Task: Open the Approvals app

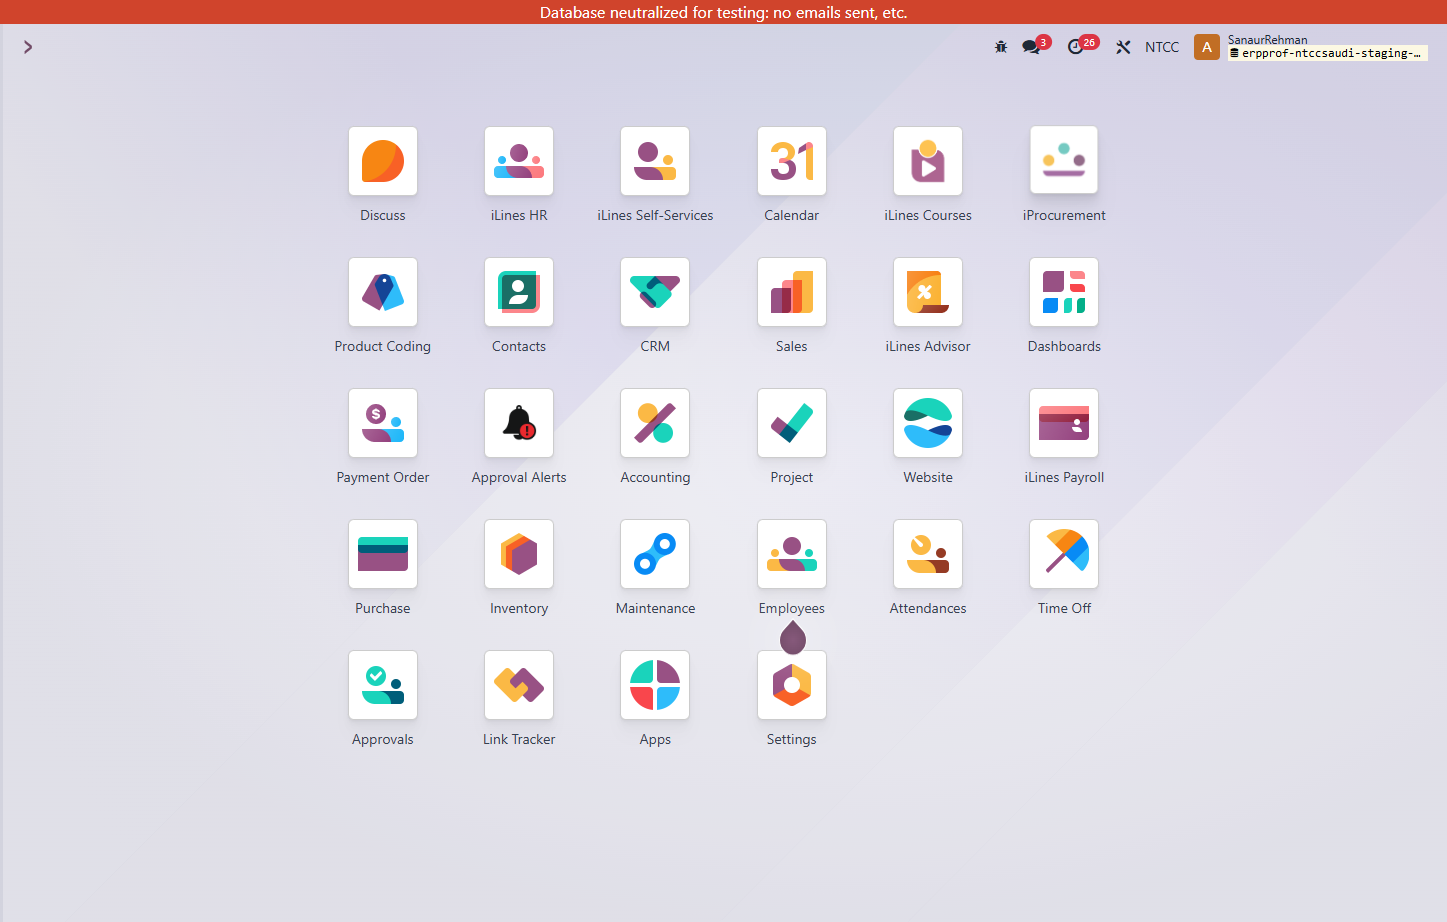Action: coord(383,685)
